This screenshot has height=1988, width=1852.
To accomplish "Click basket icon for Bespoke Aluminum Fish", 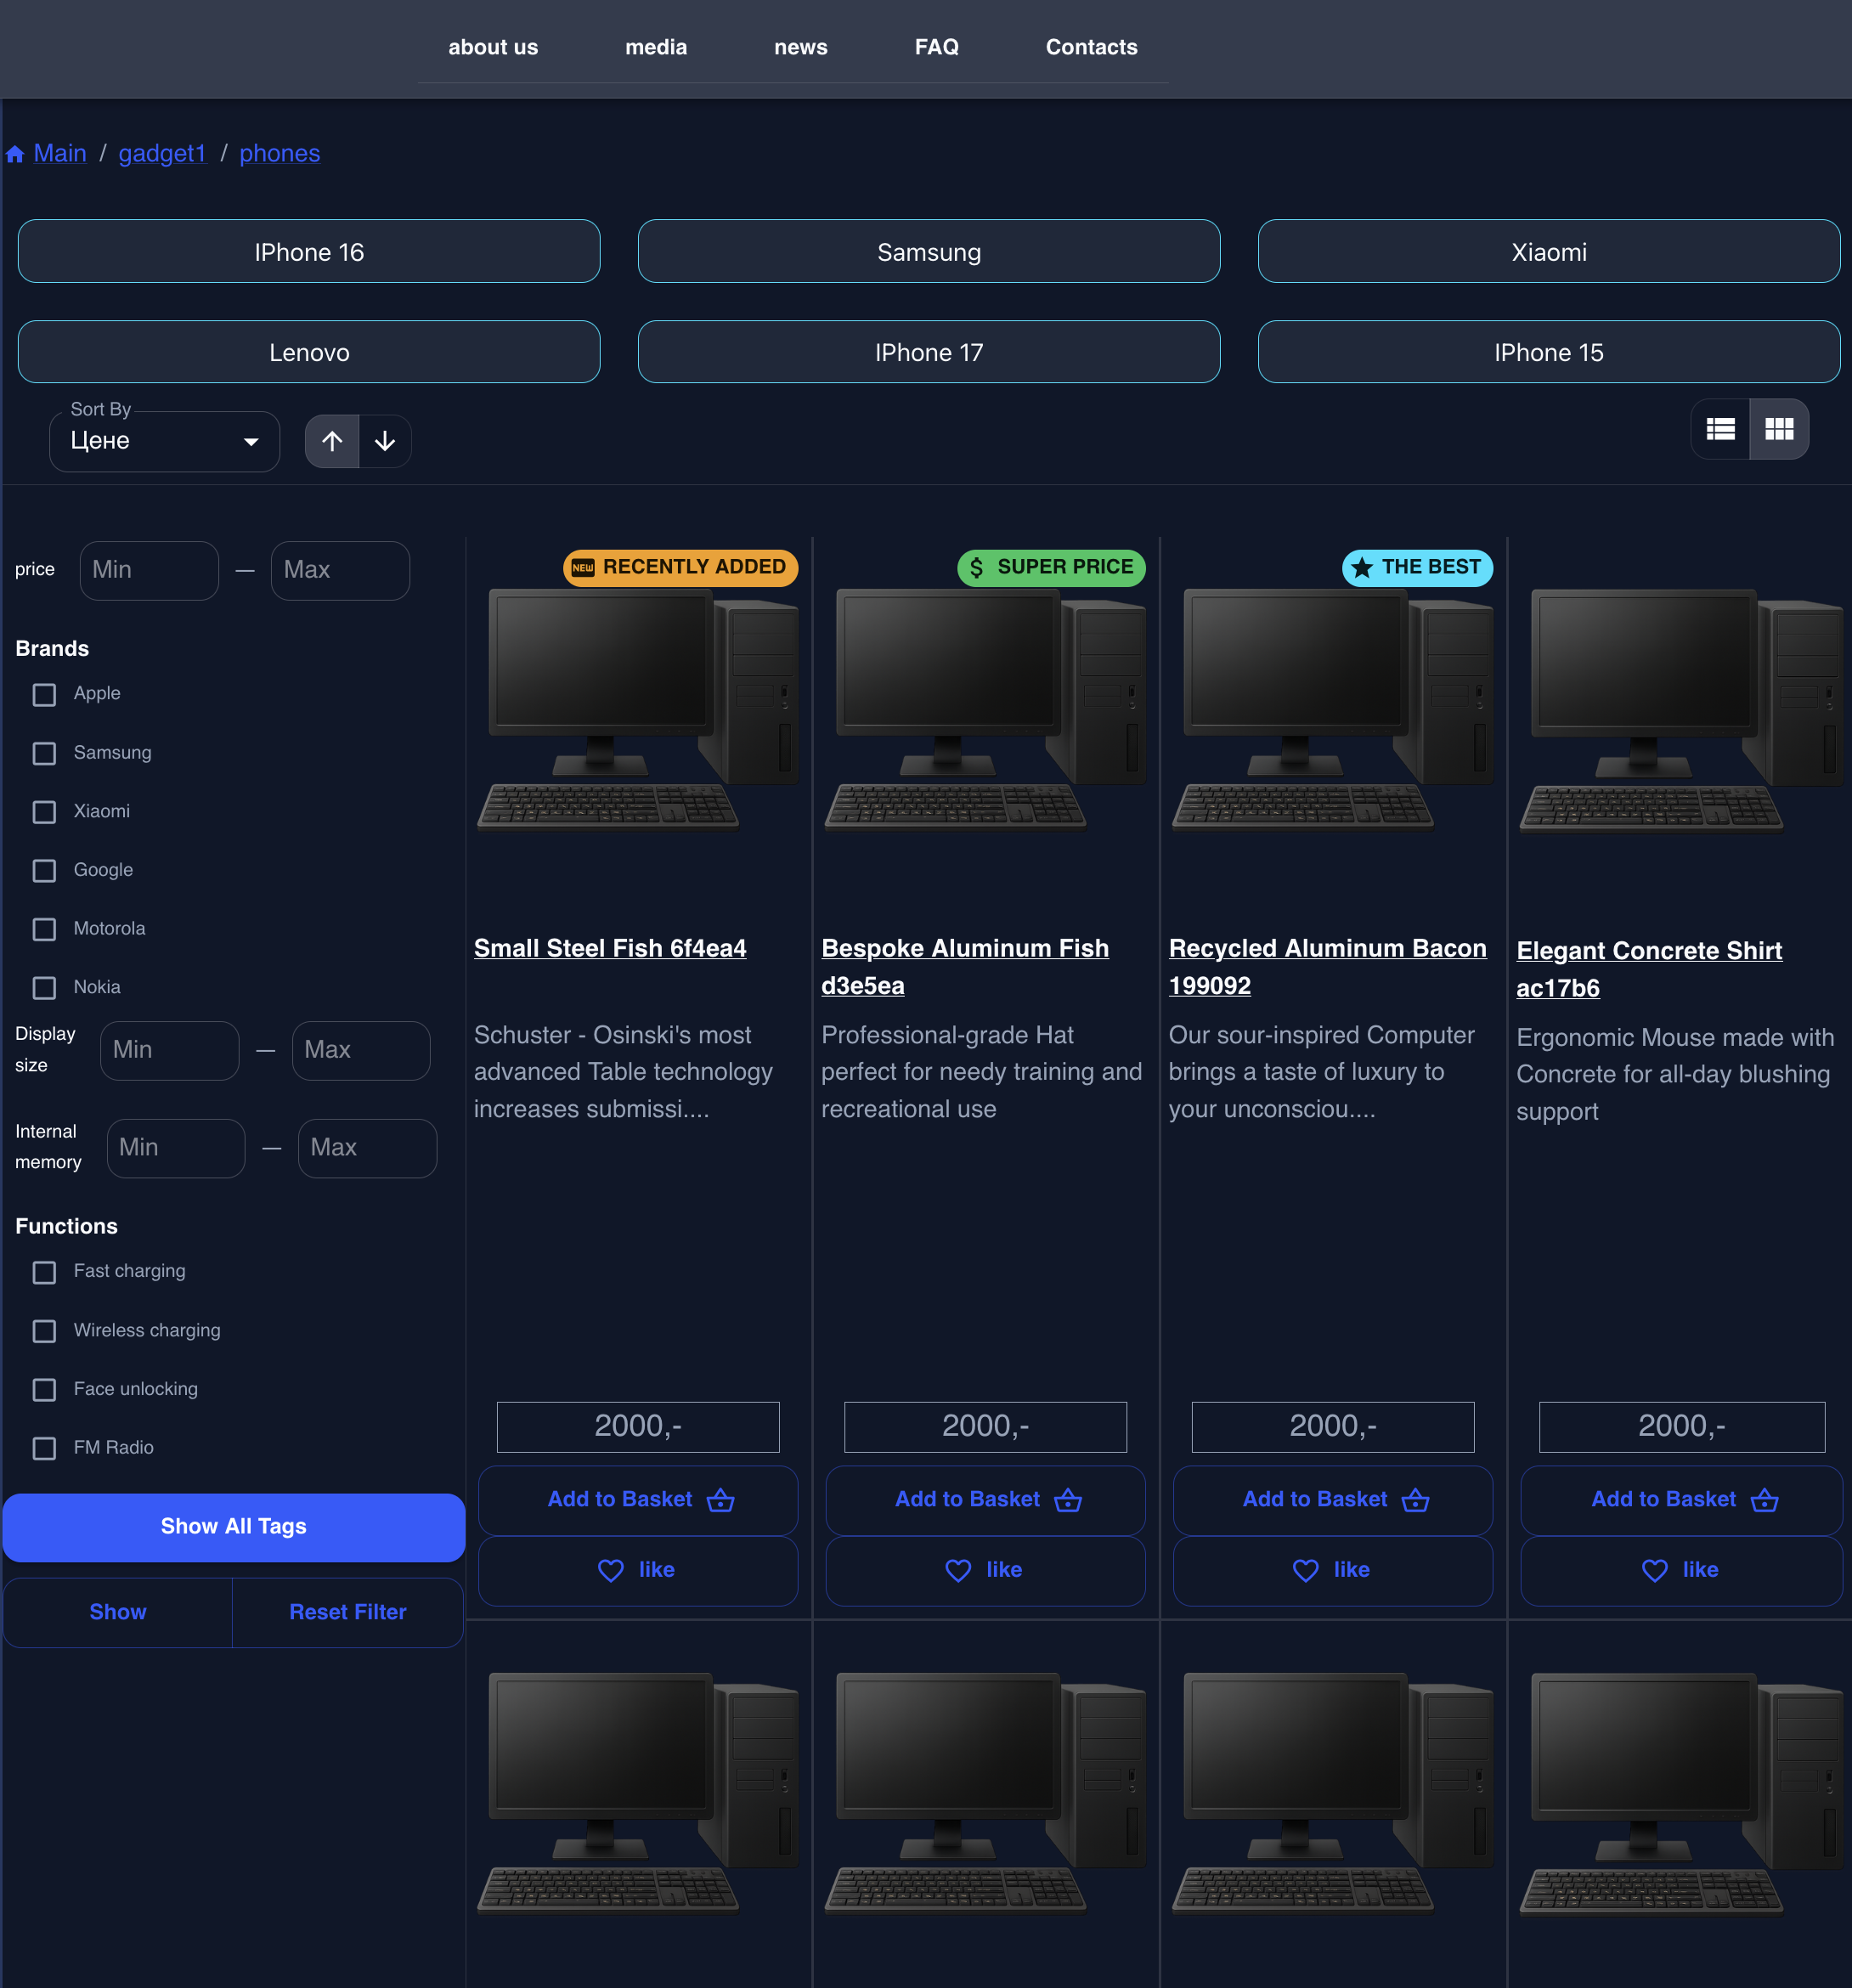I will point(1068,1500).
